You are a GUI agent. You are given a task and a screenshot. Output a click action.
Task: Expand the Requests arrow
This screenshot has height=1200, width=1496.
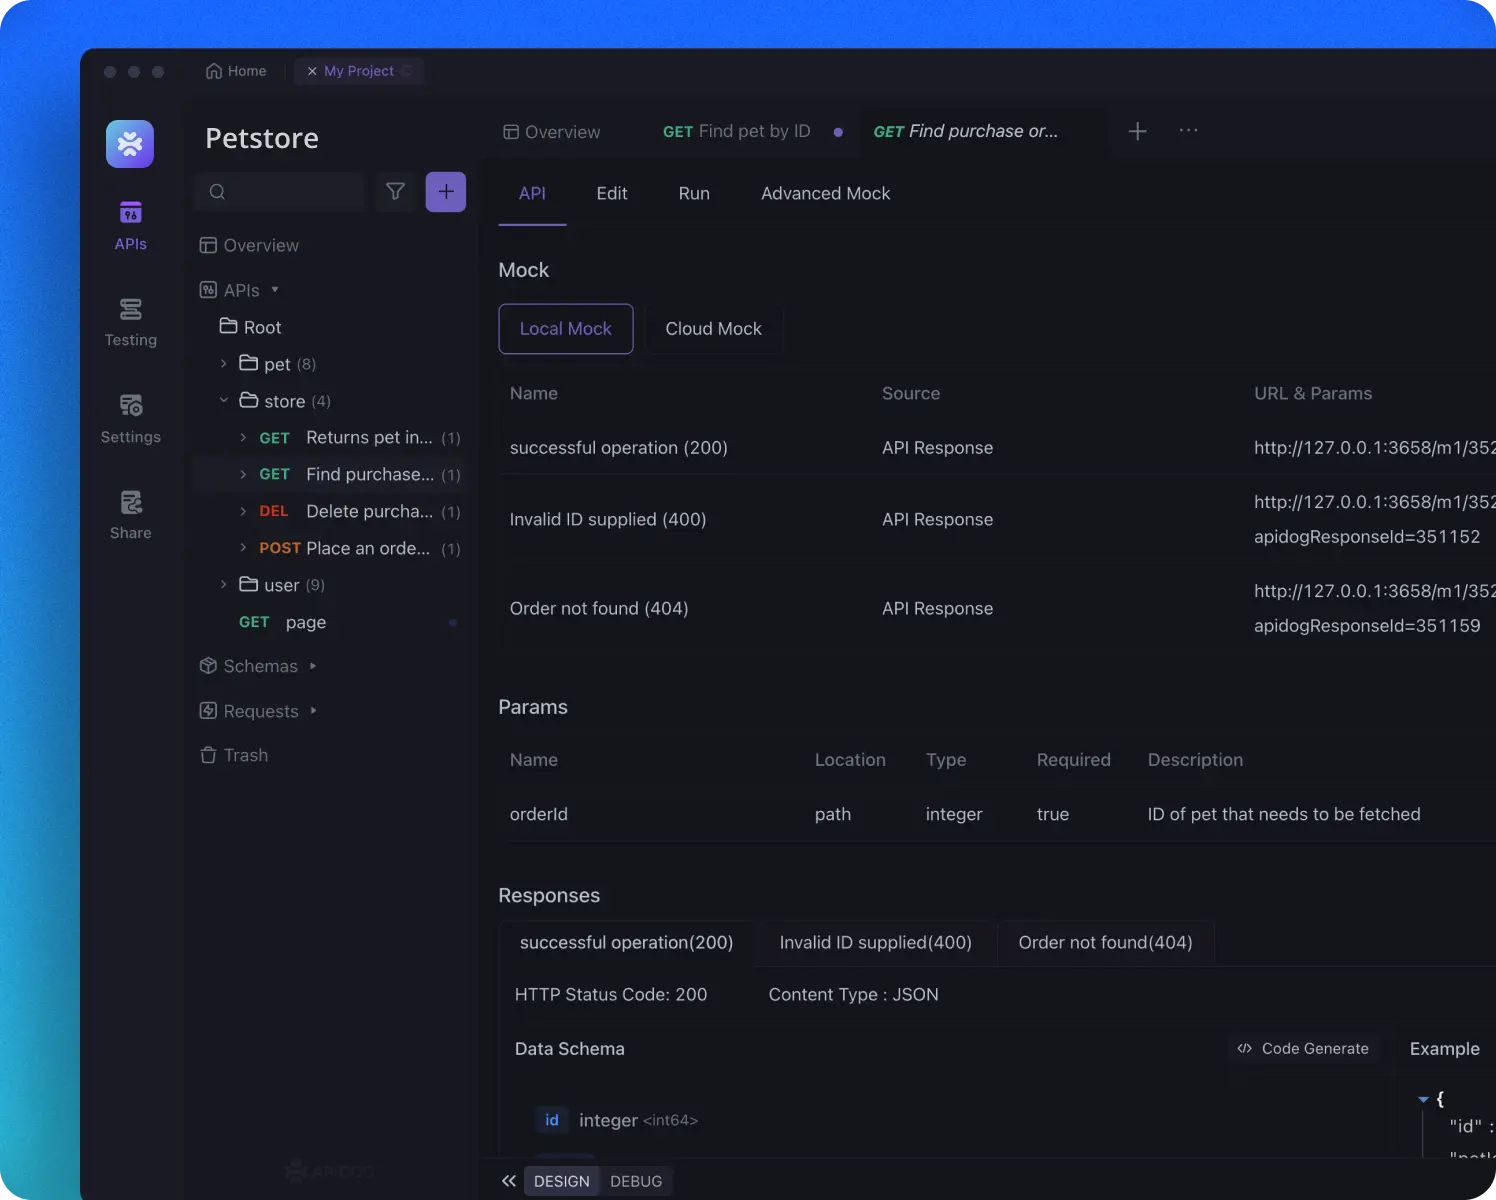click(313, 711)
